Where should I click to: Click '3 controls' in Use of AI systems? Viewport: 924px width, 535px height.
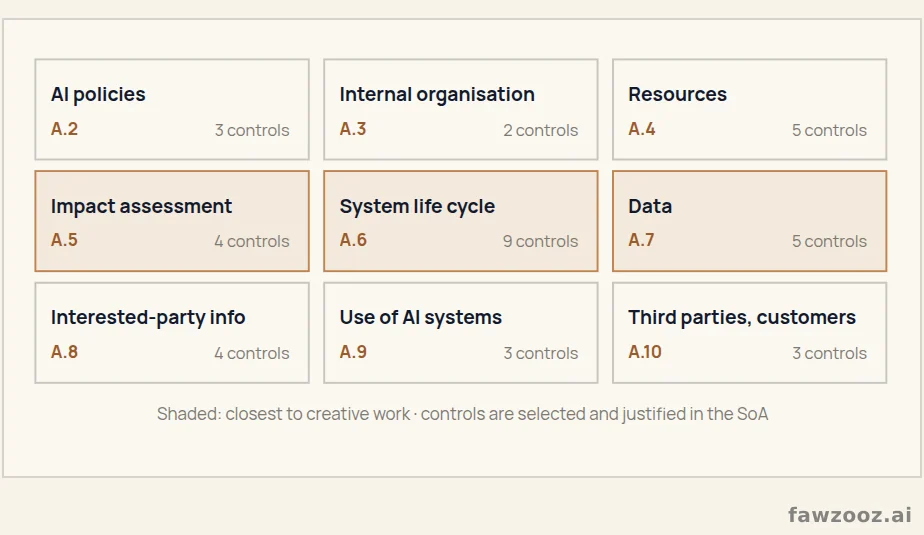point(541,353)
